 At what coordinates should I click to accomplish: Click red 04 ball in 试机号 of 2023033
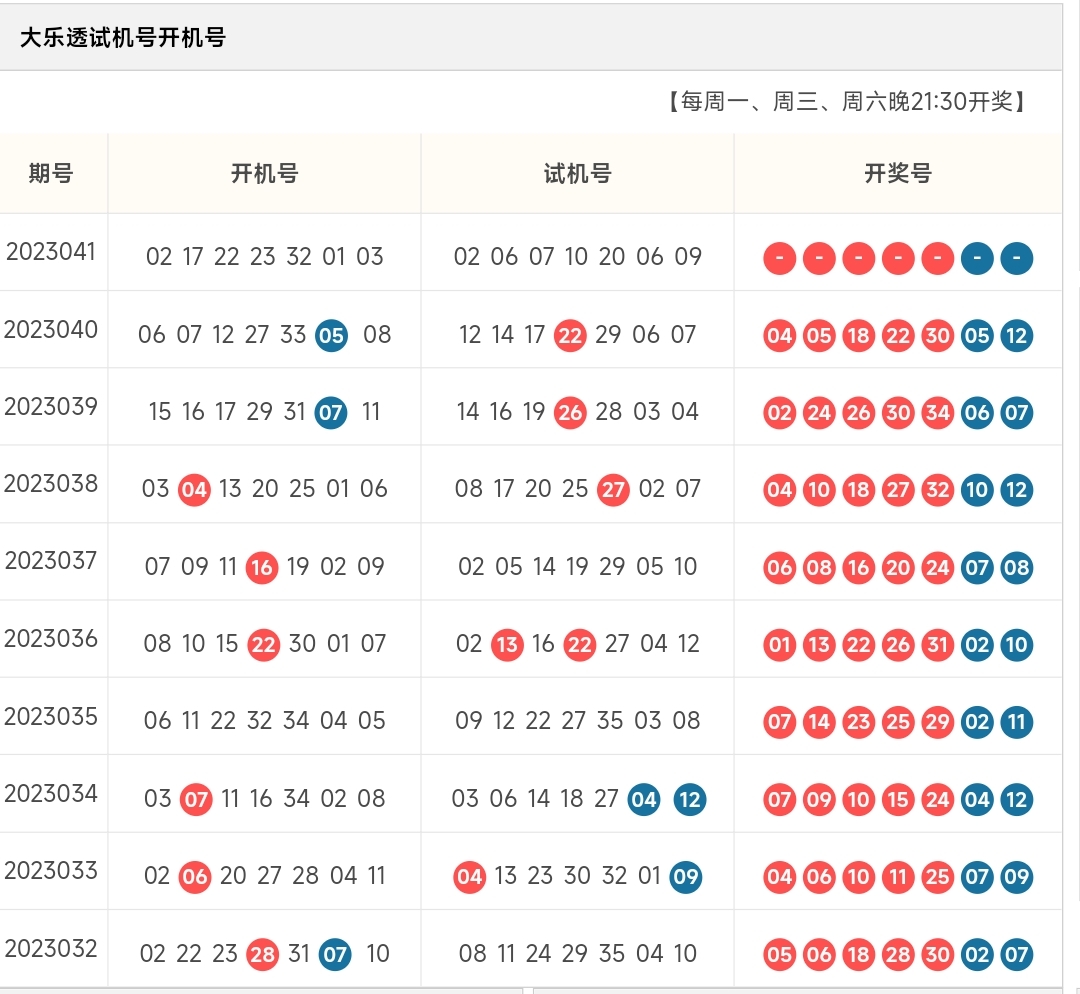click(470, 877)
